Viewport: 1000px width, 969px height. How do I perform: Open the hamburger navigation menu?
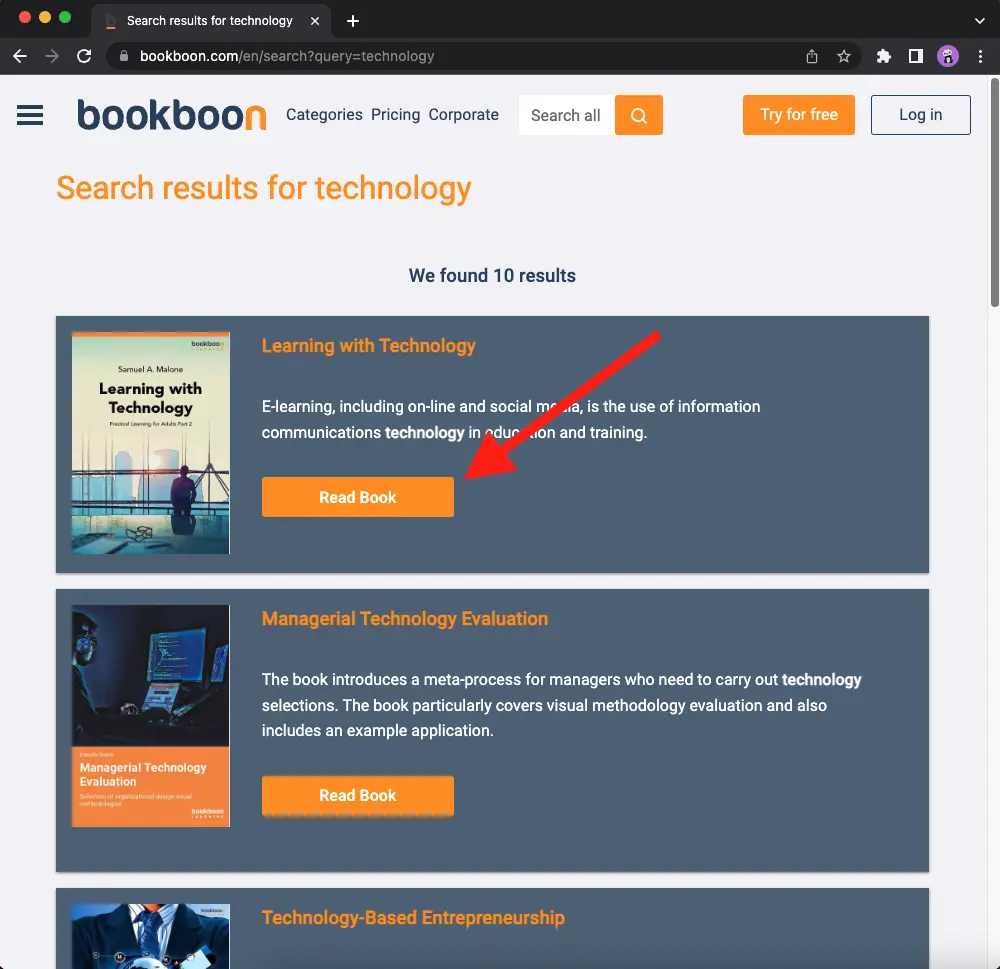click(x=30, y=115)
